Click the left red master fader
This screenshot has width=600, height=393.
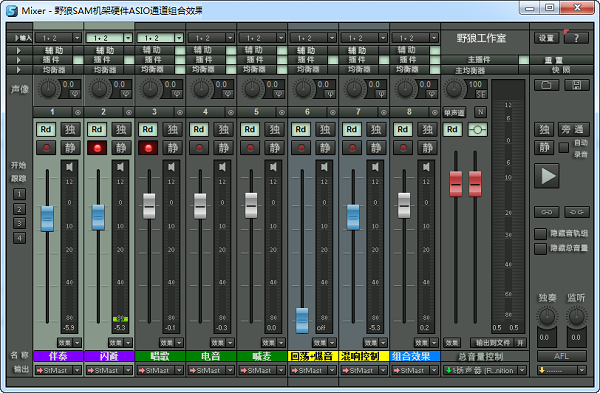click(x=456, y=184)
